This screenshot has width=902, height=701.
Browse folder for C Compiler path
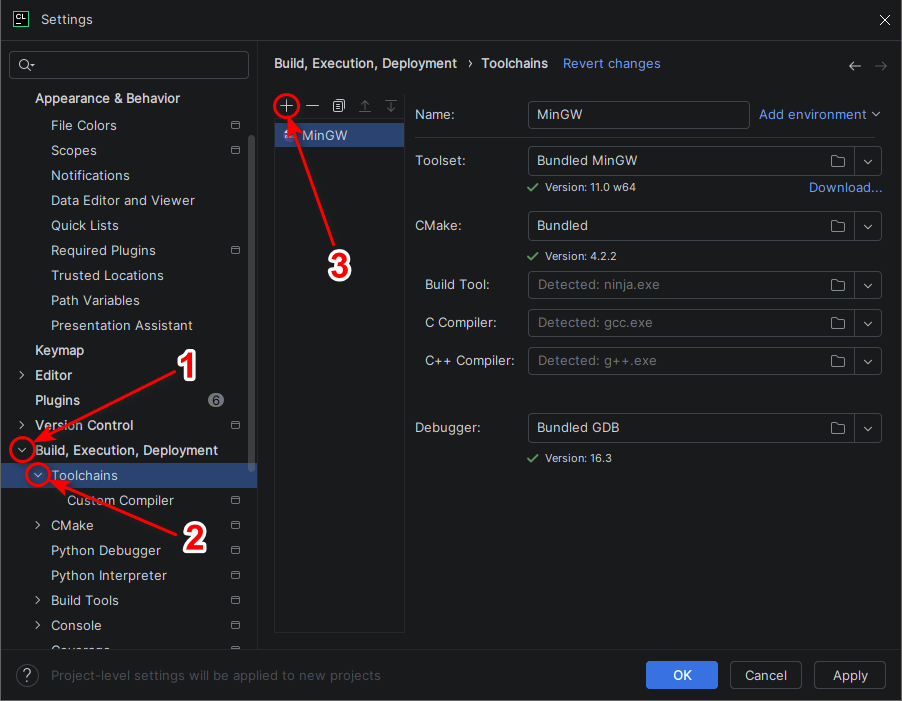838,323
